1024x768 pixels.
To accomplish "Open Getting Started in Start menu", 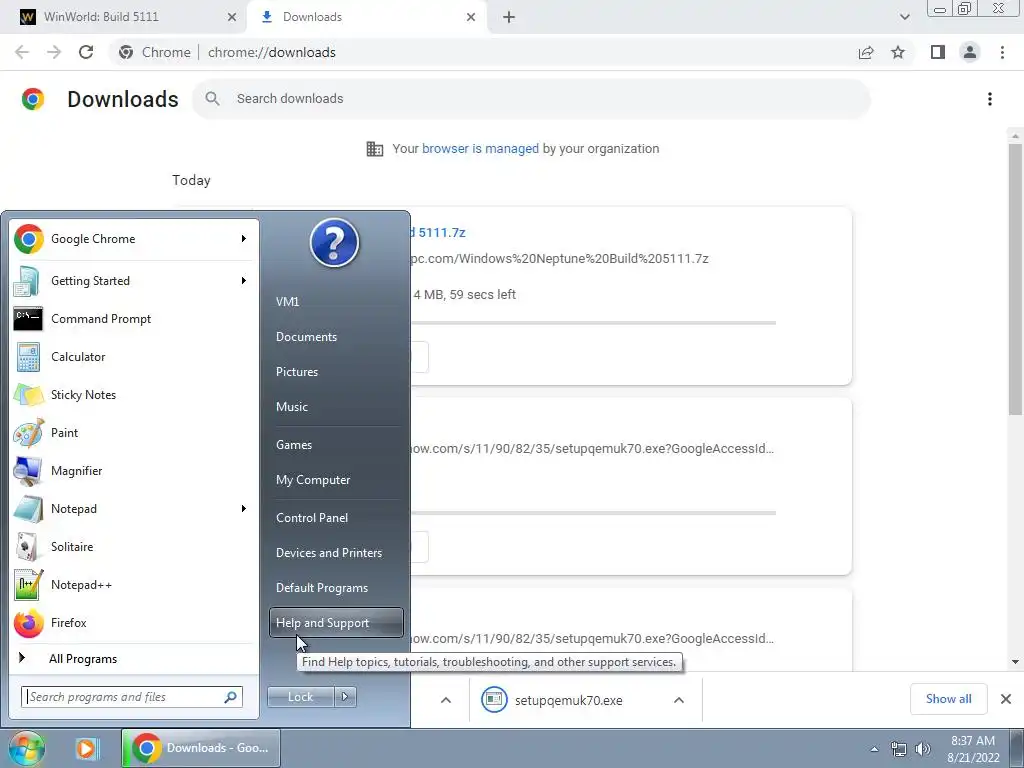I will click(x=134, y=281).
